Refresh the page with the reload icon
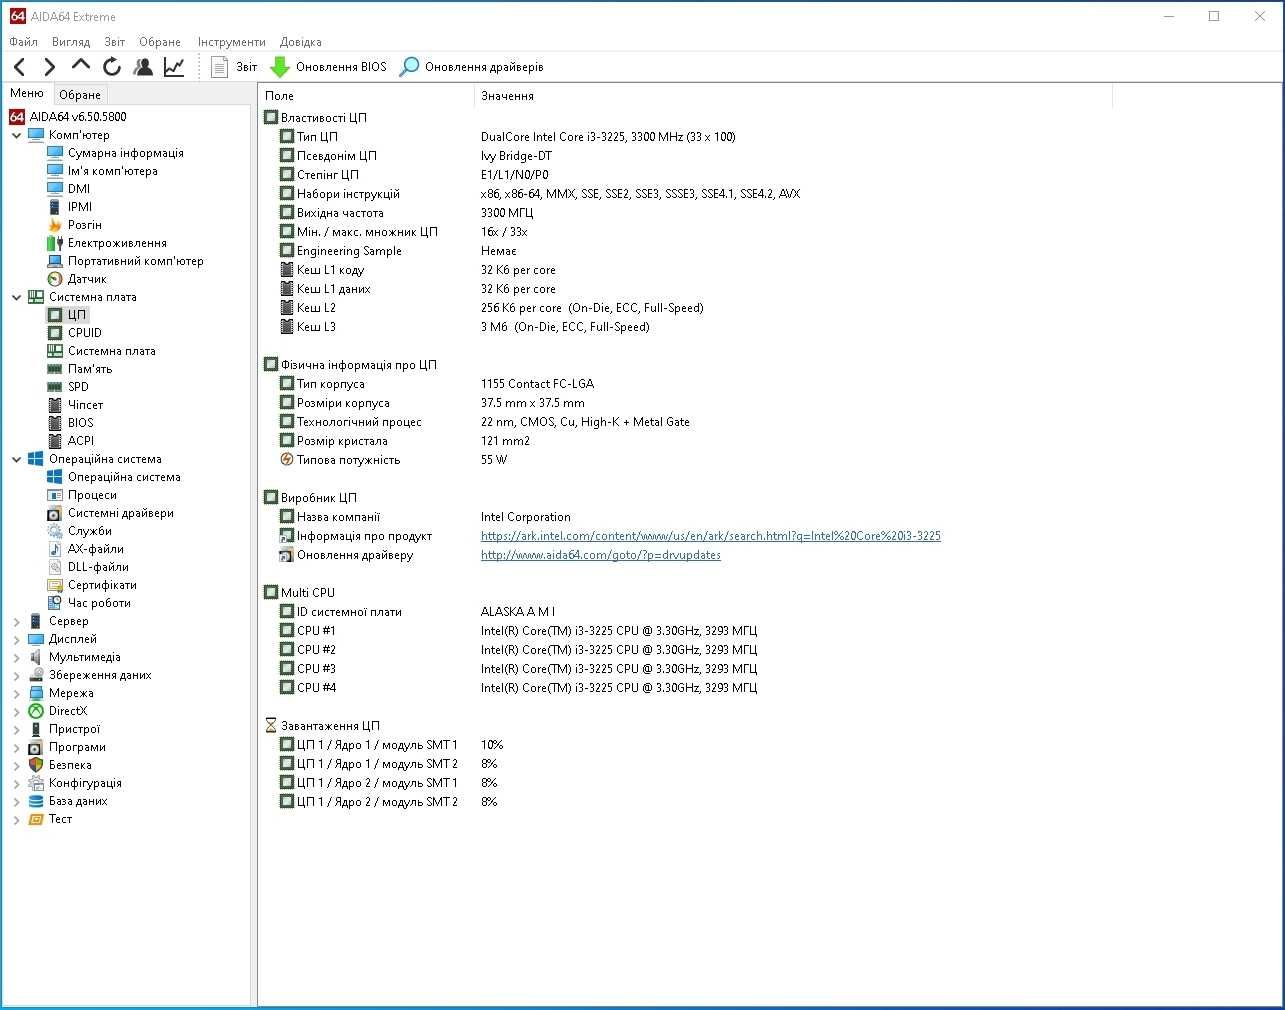Image resolution: width=1285 pixels, height=1010 pixels. coord(112,67)
